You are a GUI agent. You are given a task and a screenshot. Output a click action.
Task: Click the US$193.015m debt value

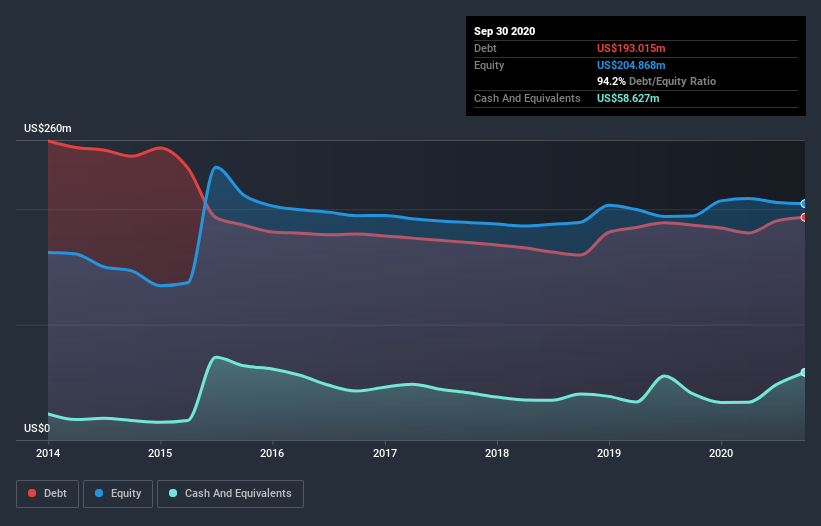pos(631,48)
